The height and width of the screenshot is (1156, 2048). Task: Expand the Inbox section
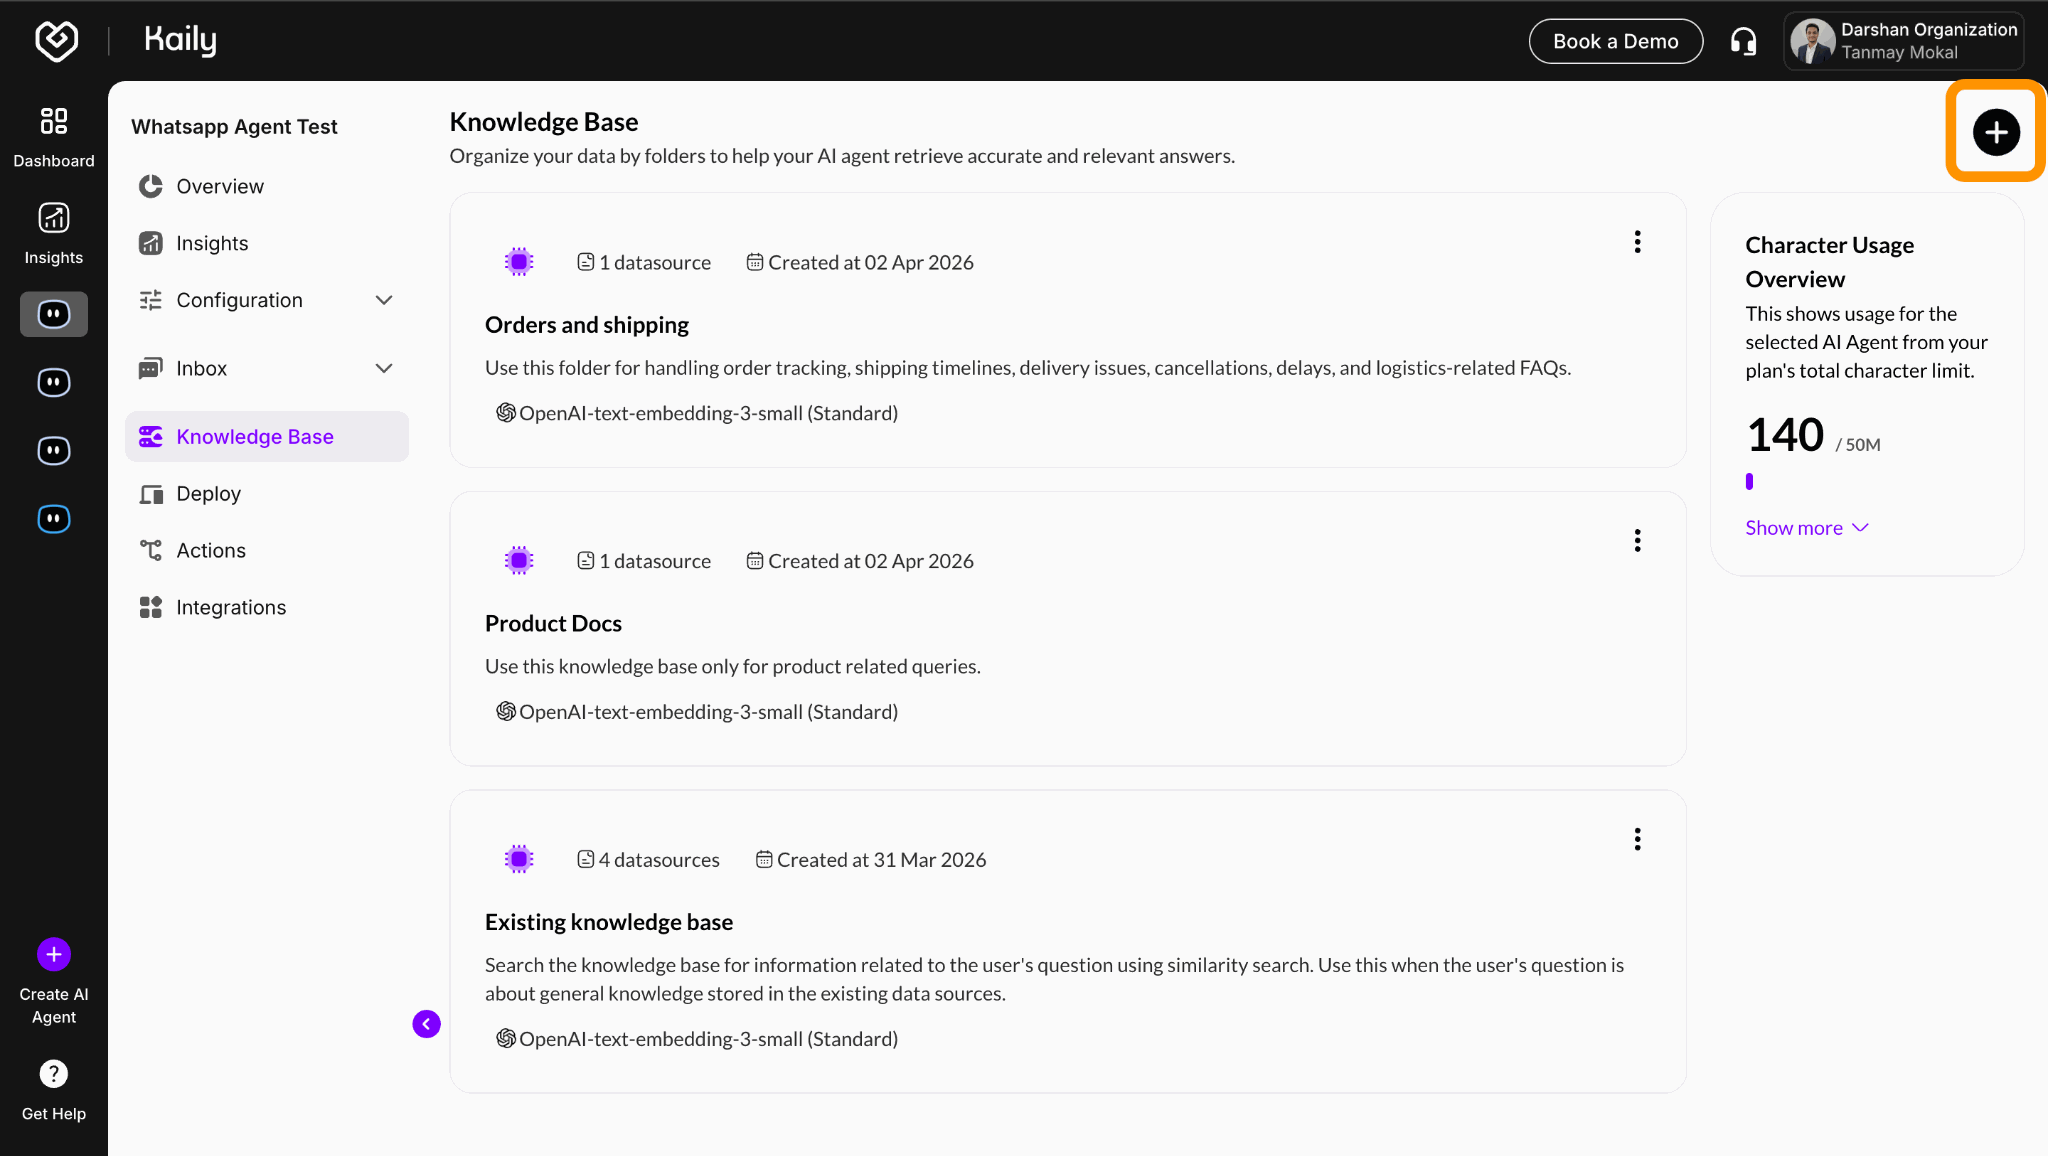(x=383, y=368)
